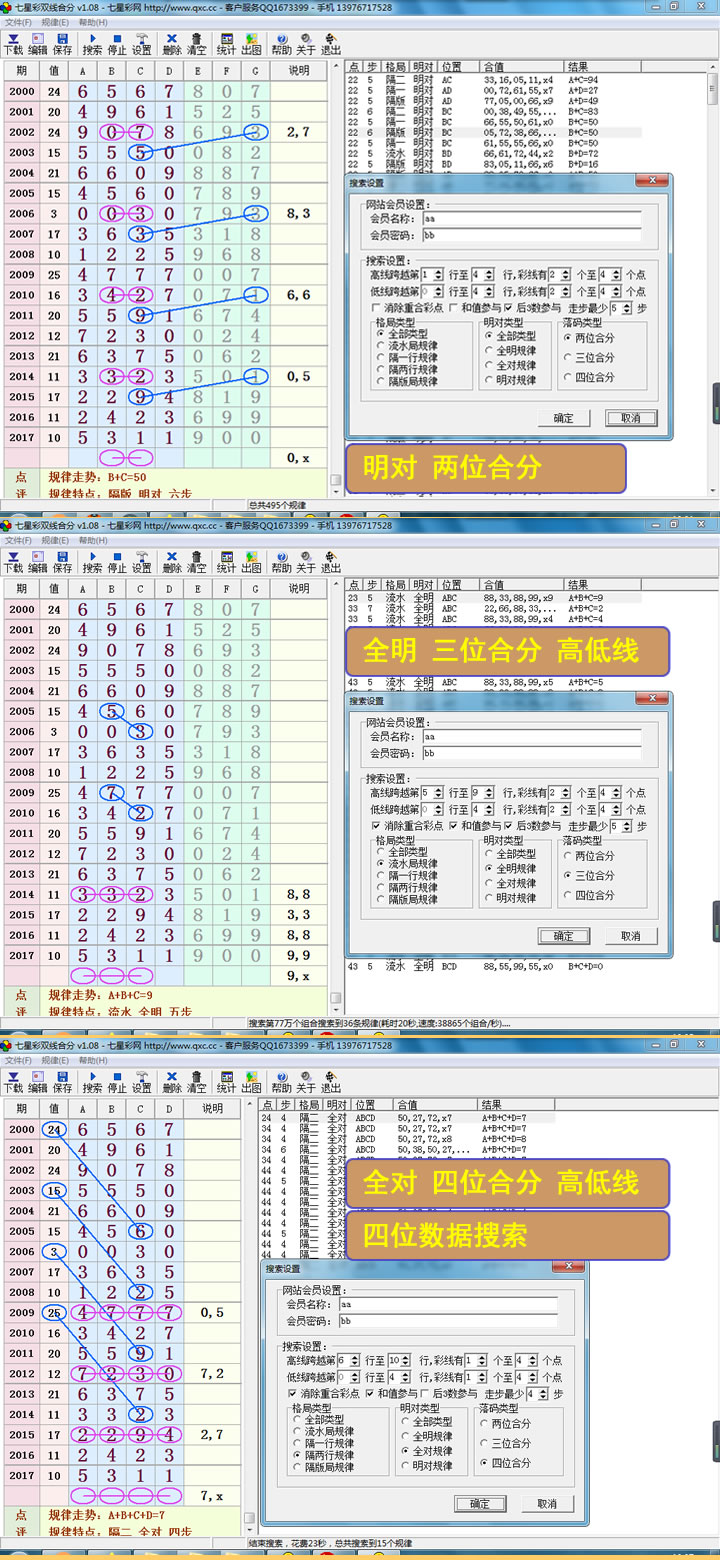Click 统计 statistics icon in bottom window
720x1560 pixels.
(x=227, y=1081)
